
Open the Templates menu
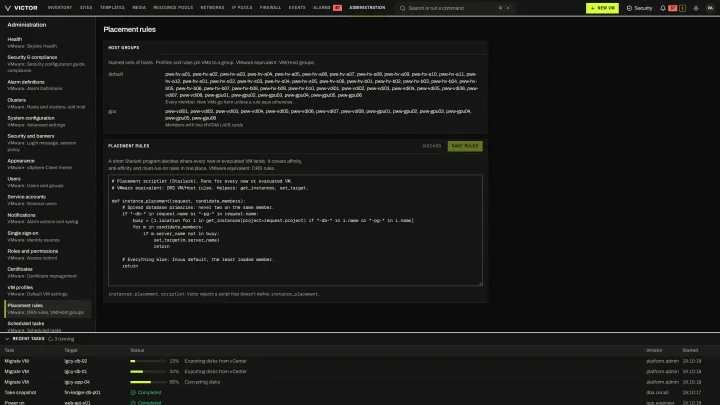pos(112,8)
